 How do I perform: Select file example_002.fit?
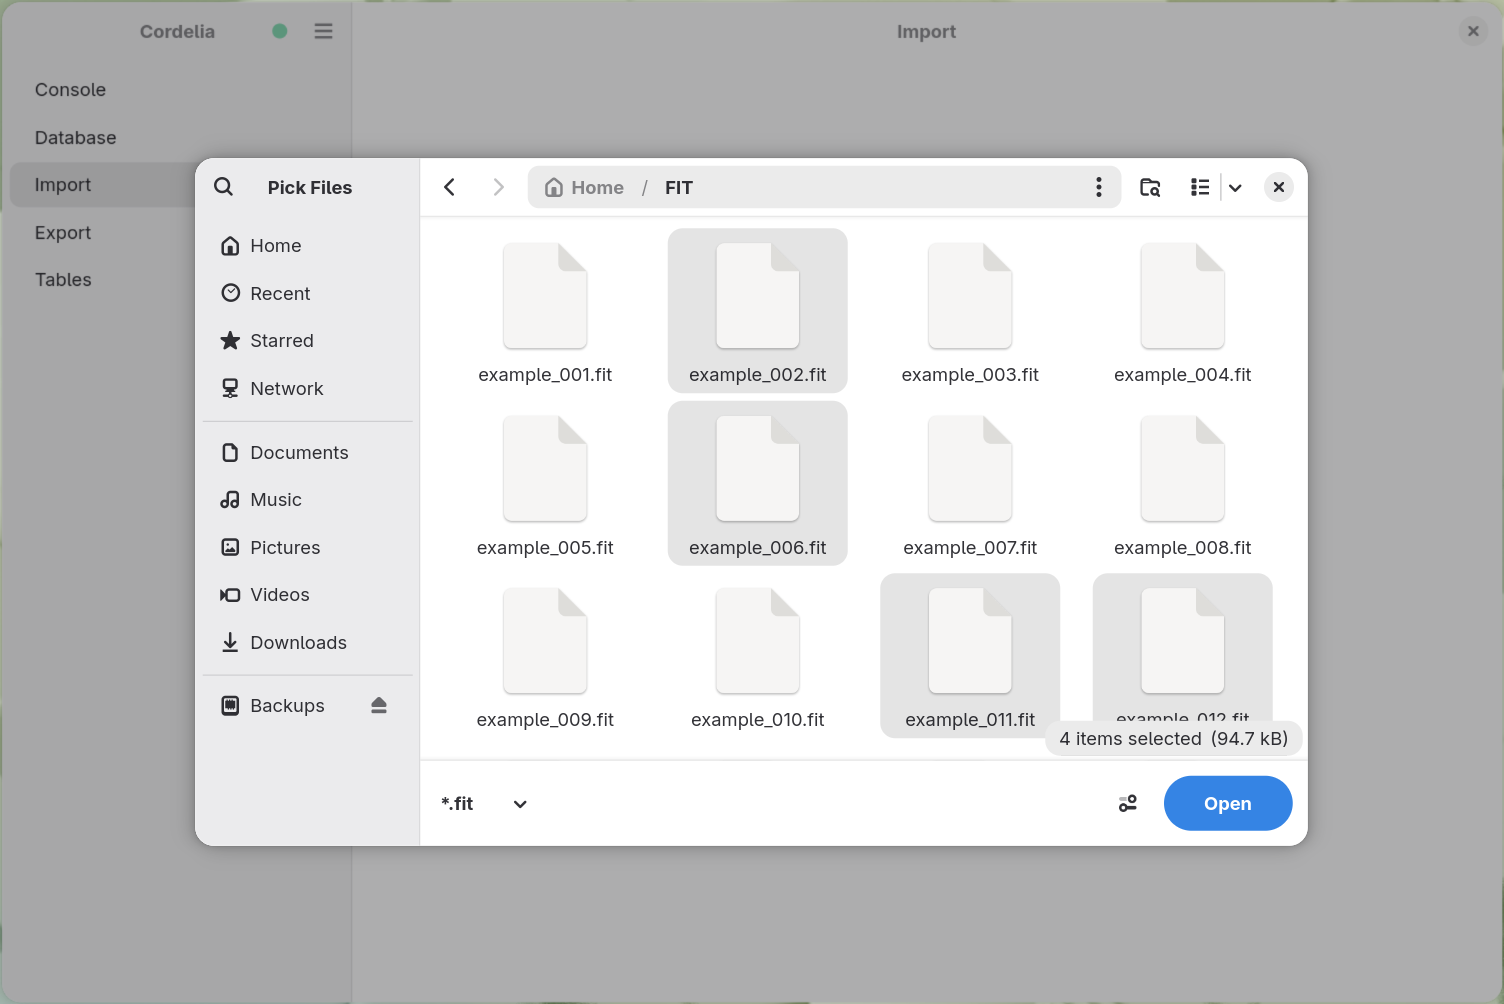click(758, 311)
